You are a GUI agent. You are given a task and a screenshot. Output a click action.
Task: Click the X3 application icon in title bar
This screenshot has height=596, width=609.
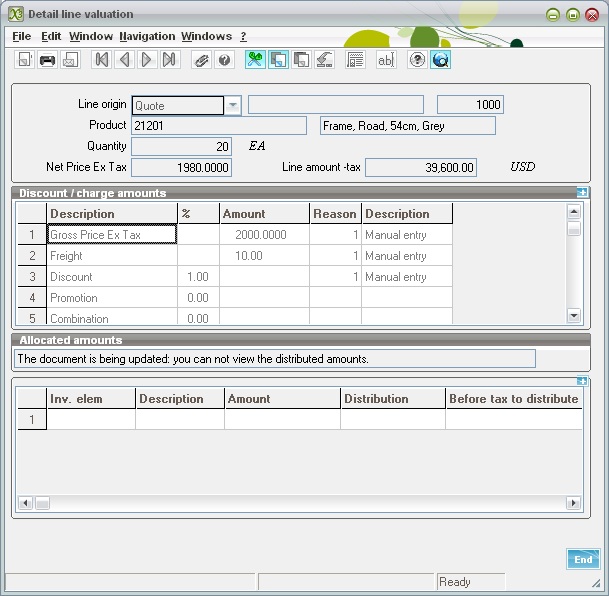[x=16, y=14]
